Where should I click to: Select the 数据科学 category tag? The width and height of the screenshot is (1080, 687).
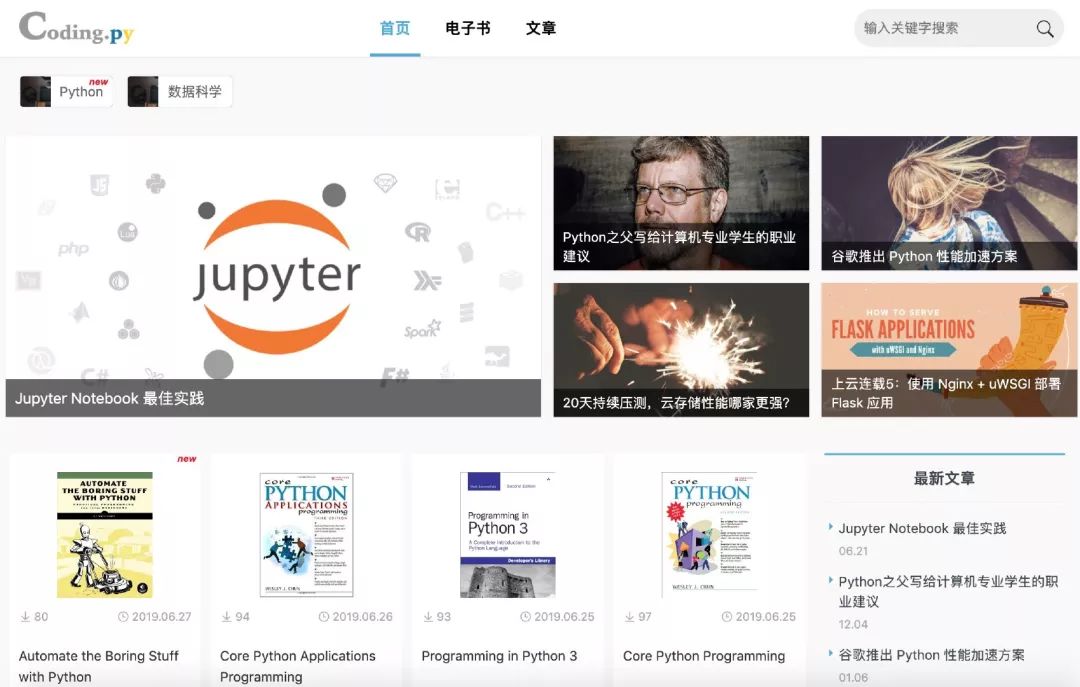[x=179, y=92]
